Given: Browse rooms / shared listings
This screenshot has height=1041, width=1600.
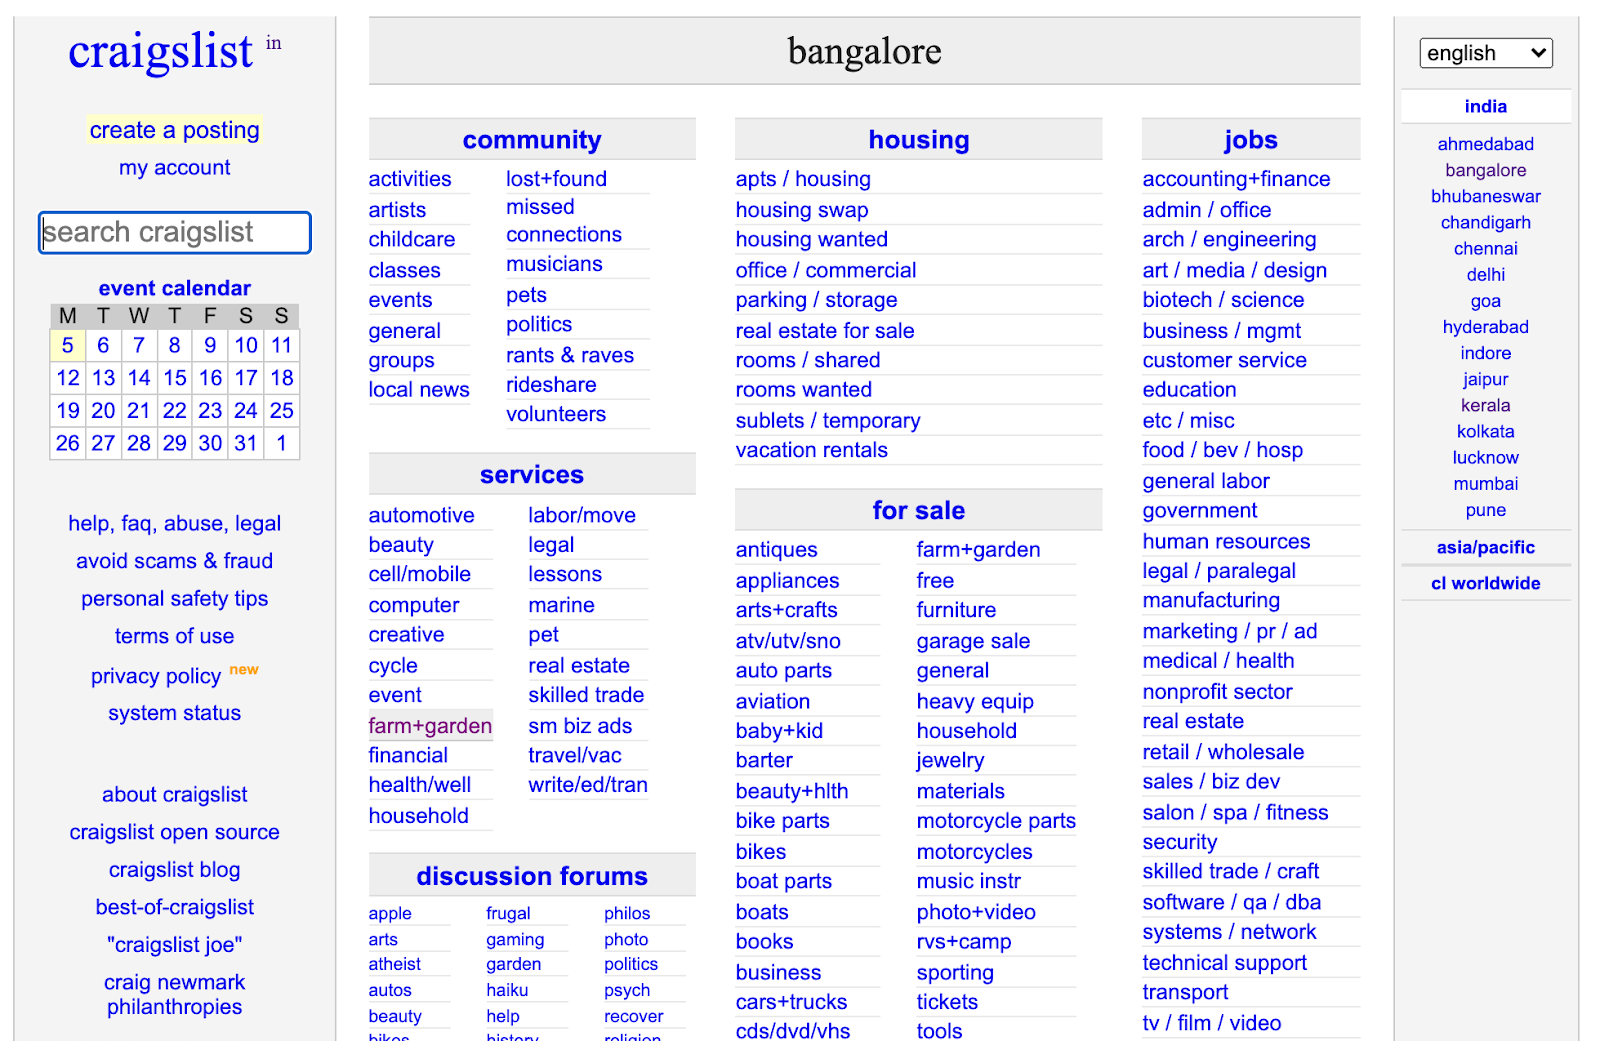Looking at the screenshot, I should (x=808, y=360).
